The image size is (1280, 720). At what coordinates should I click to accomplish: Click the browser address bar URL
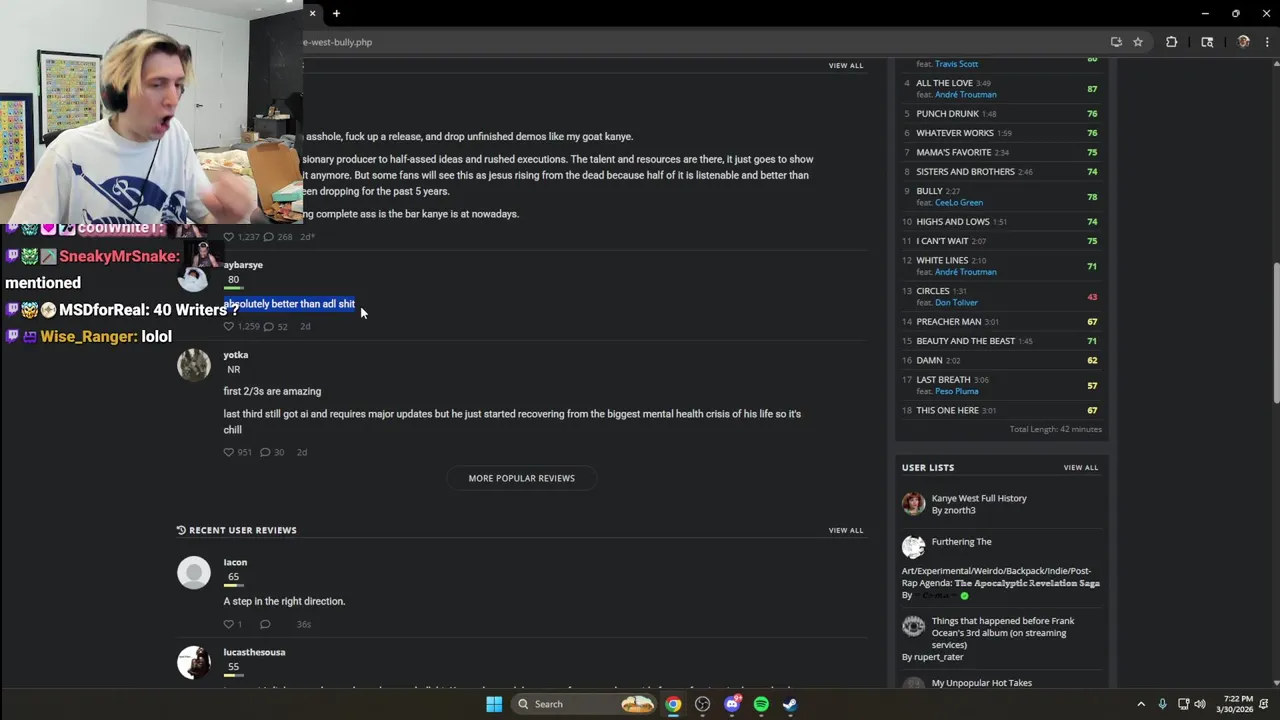[337, 42]
